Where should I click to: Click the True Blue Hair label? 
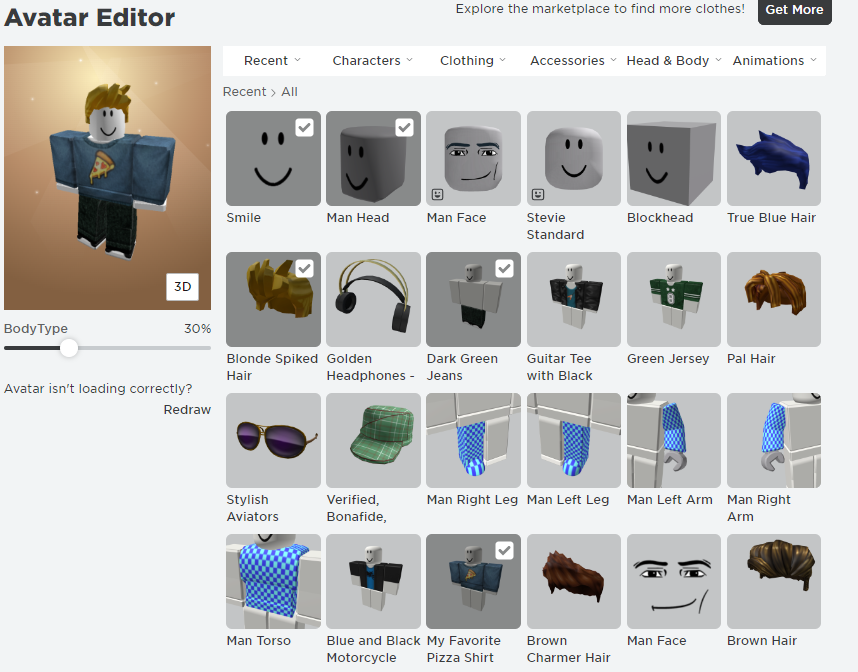(x=771, y=218)
